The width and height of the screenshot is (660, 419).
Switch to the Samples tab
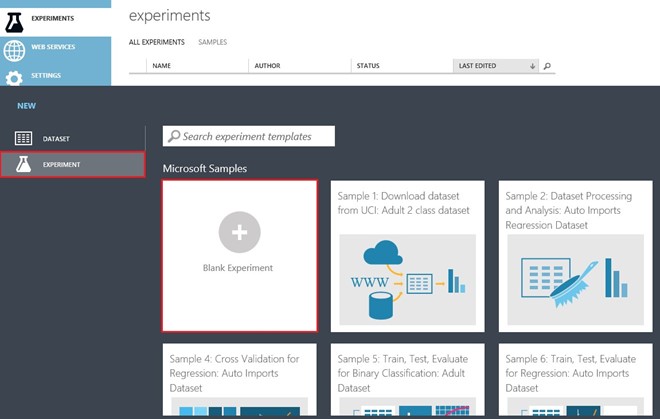pyautogui.click(x=213, y=42)
